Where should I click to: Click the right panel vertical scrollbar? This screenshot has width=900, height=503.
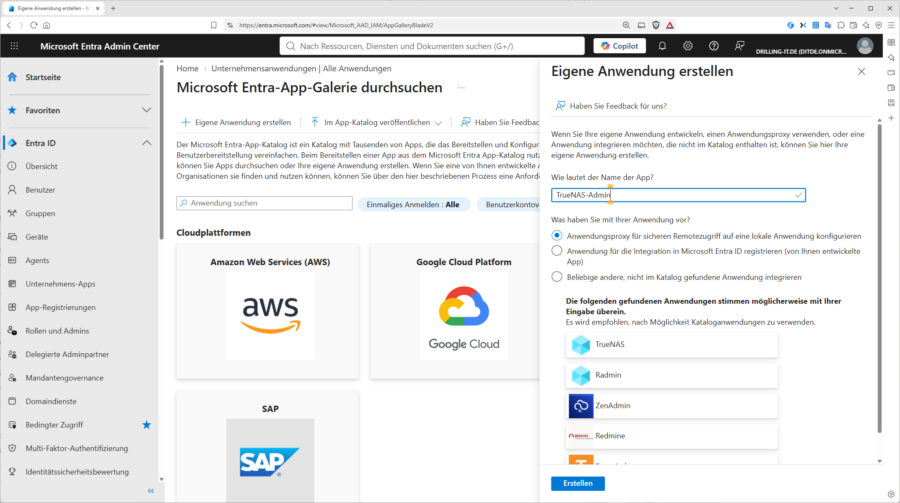pyautogui.click(x=879, y=278)
